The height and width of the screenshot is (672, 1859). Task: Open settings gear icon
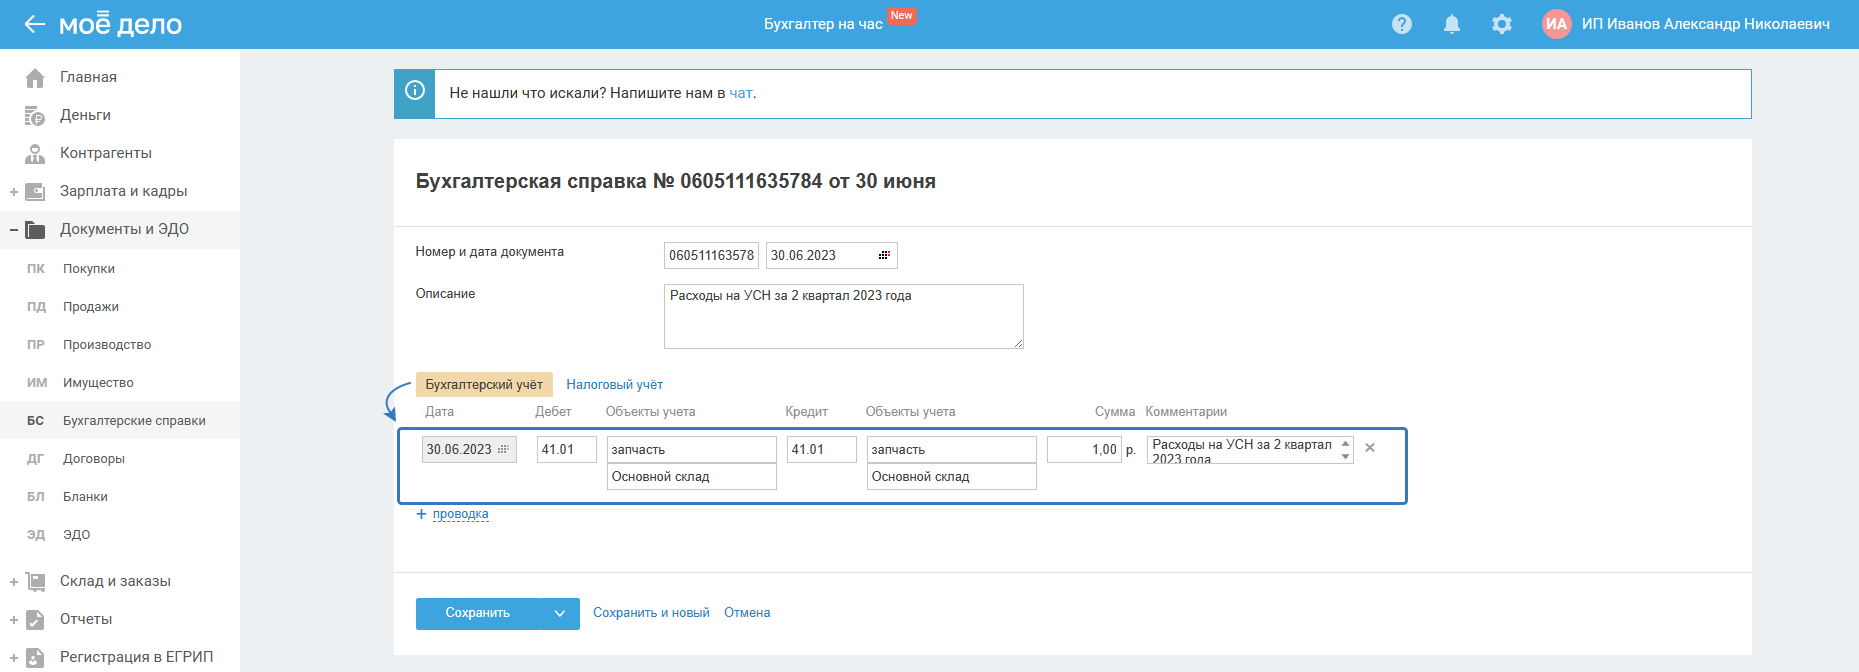(x=1502, y=24)
